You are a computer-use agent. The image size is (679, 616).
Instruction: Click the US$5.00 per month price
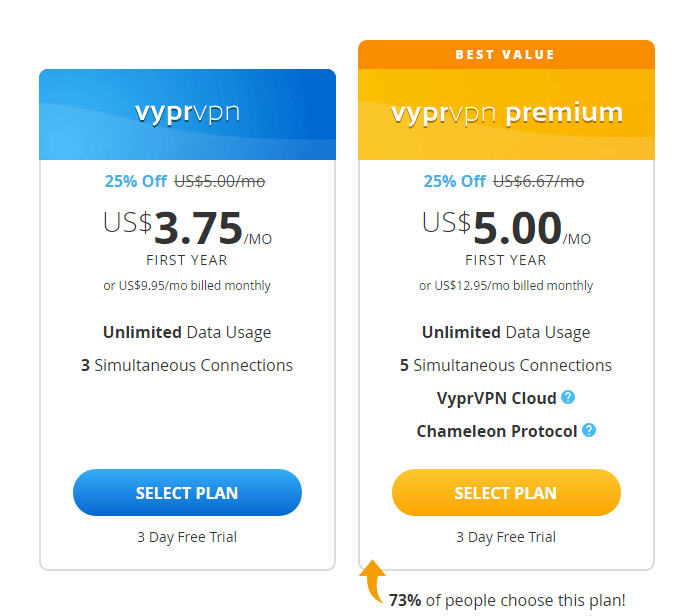point(506,228)
